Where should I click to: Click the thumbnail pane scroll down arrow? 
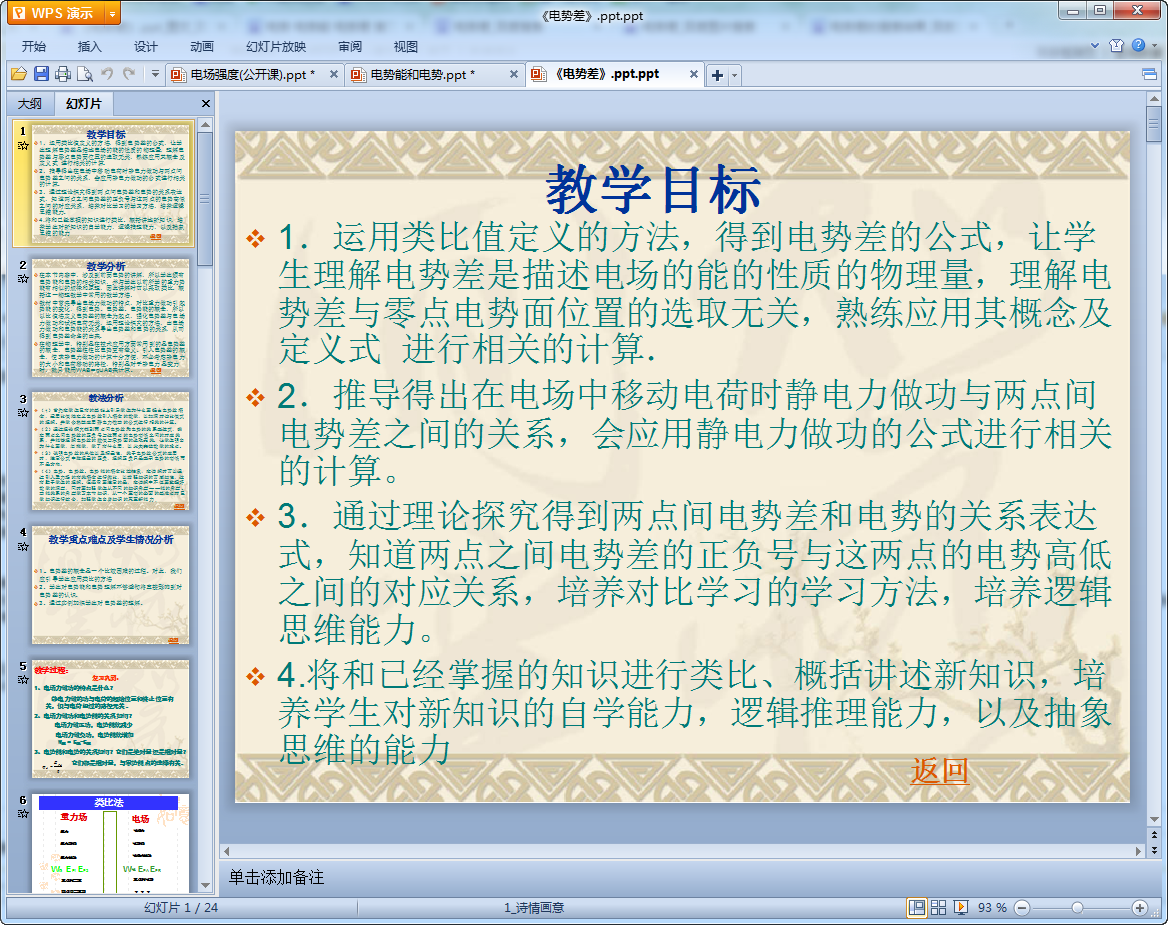tap(205, 886)
